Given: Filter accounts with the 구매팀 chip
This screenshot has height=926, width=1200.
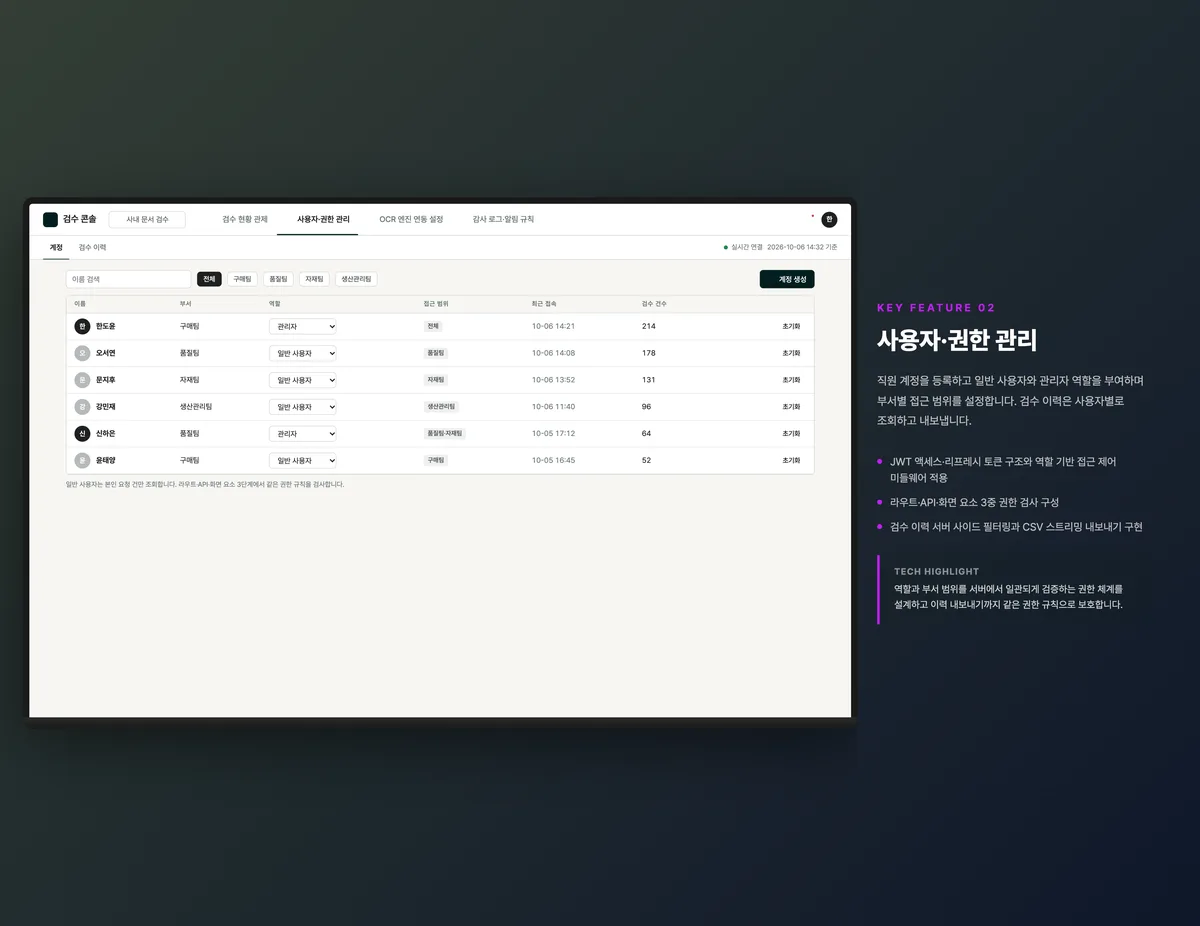Looking at the screenshot, I should (242, 279).
